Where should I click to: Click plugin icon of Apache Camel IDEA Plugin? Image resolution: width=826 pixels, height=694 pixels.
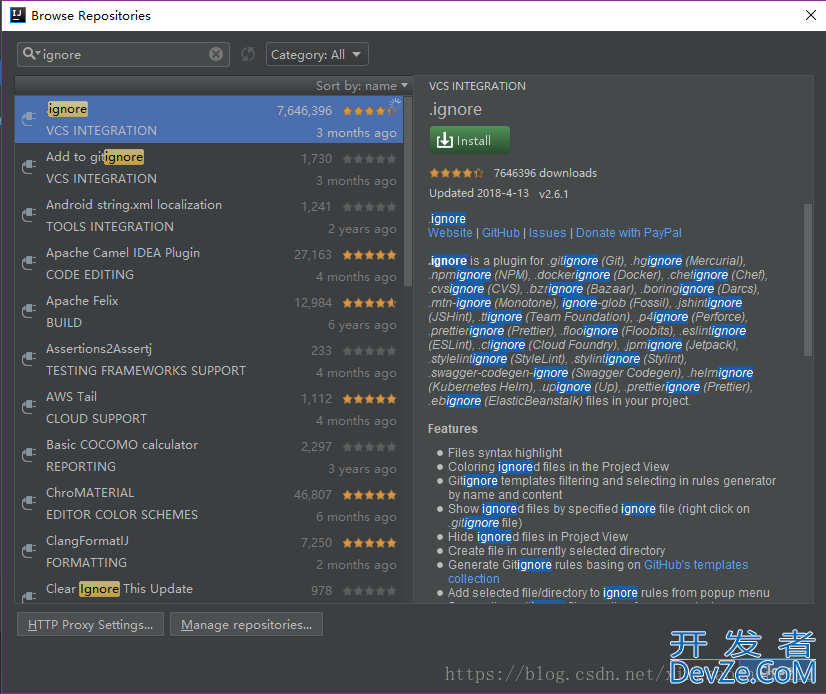tap(29, 263)
